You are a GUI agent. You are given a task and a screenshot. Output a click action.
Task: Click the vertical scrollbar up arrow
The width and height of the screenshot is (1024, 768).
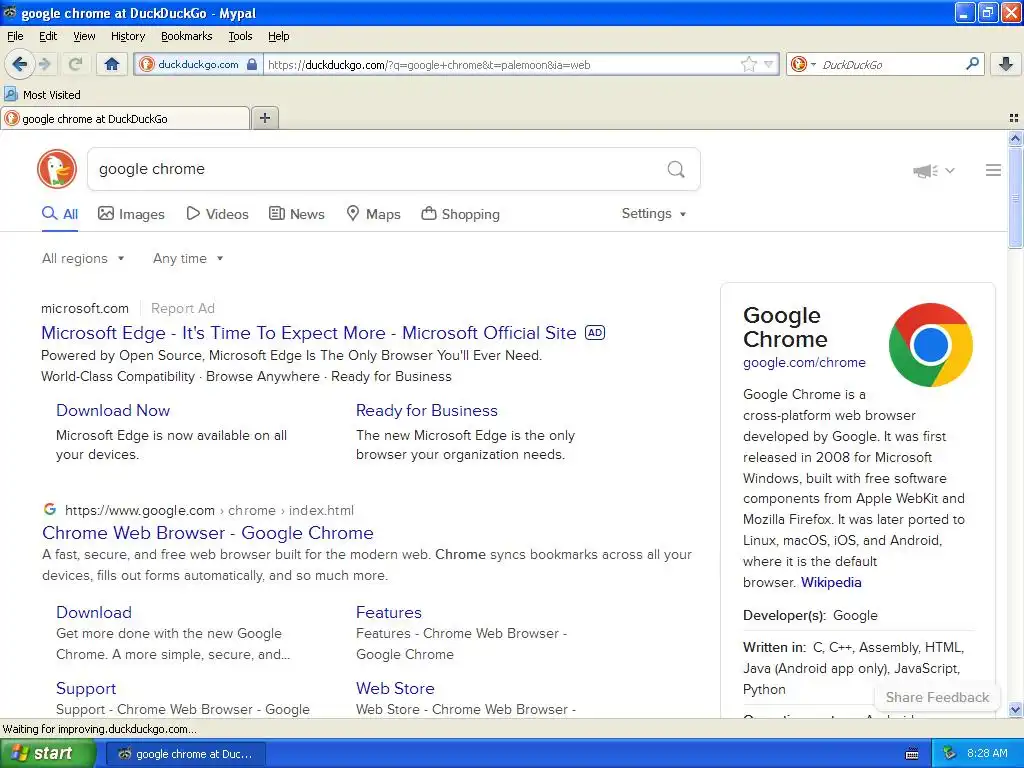click(1015, 138)
